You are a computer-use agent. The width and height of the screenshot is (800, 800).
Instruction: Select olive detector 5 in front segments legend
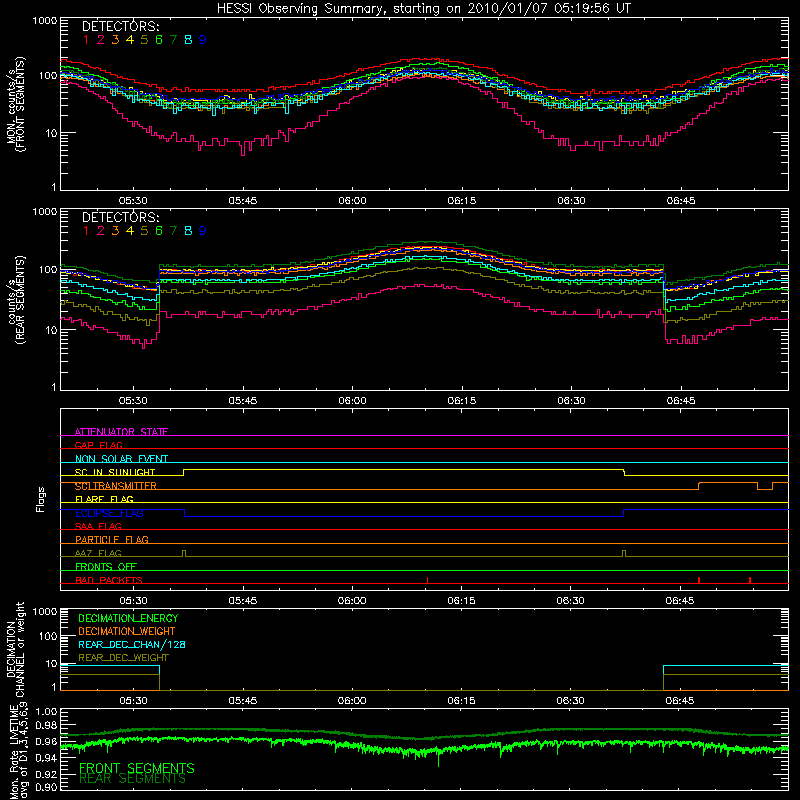point(144,40)
